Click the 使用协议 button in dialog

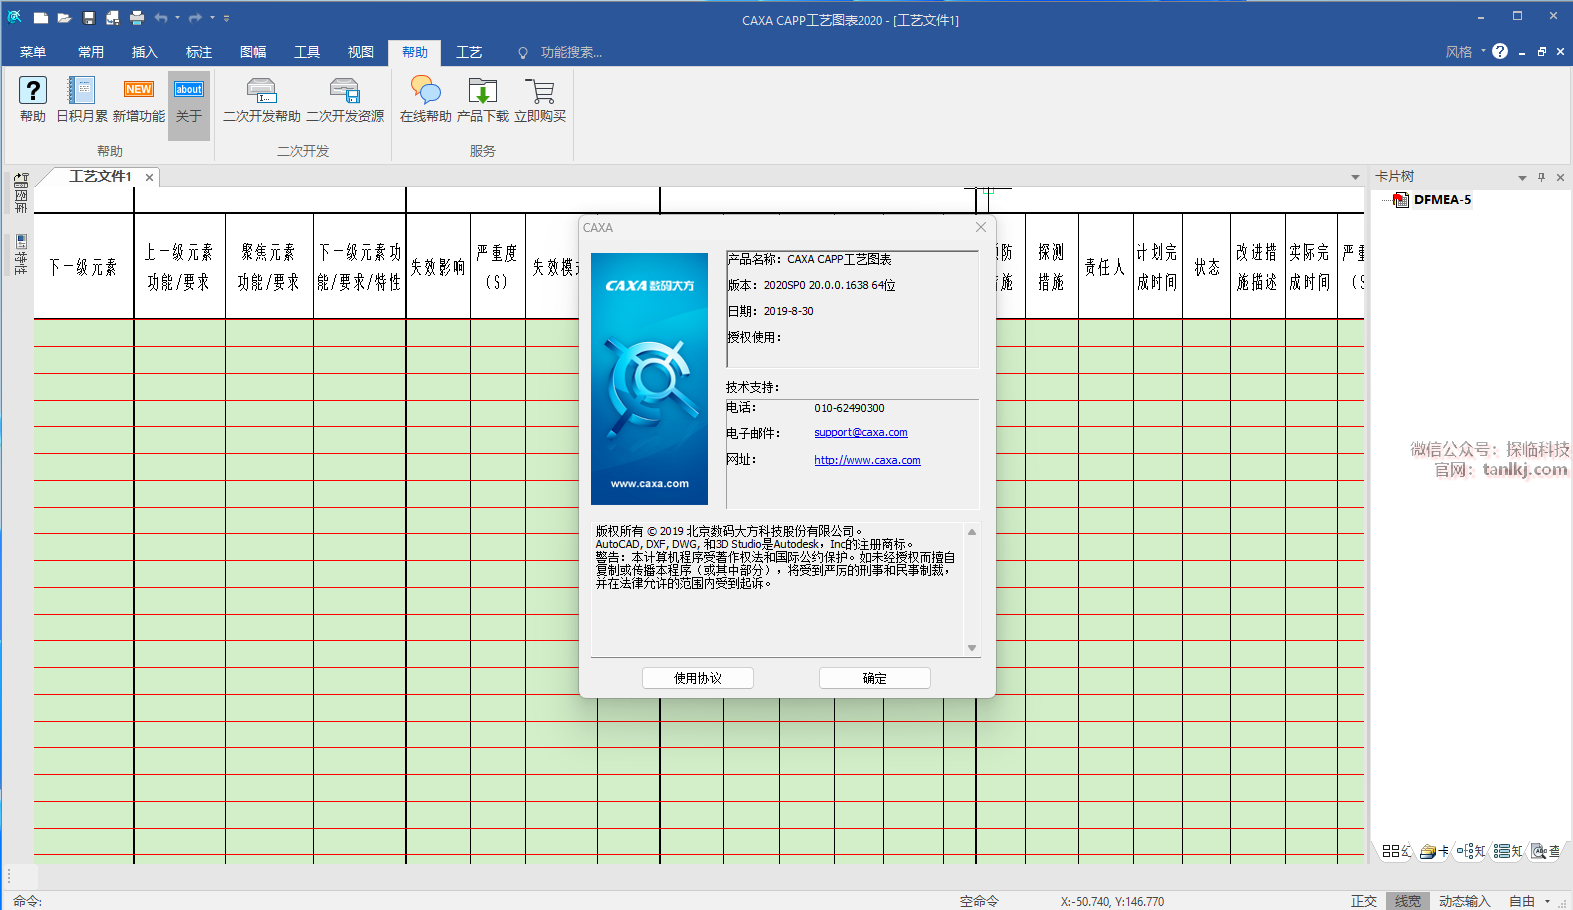(x=697, y=678)
